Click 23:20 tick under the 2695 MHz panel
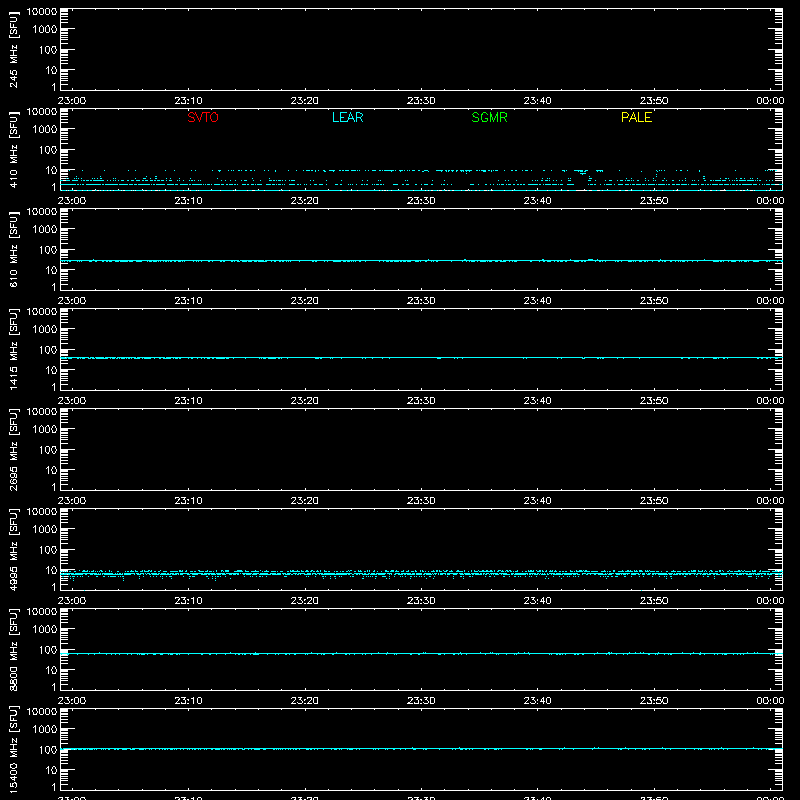This screenshot has width=800, height=800. [305, 501]
